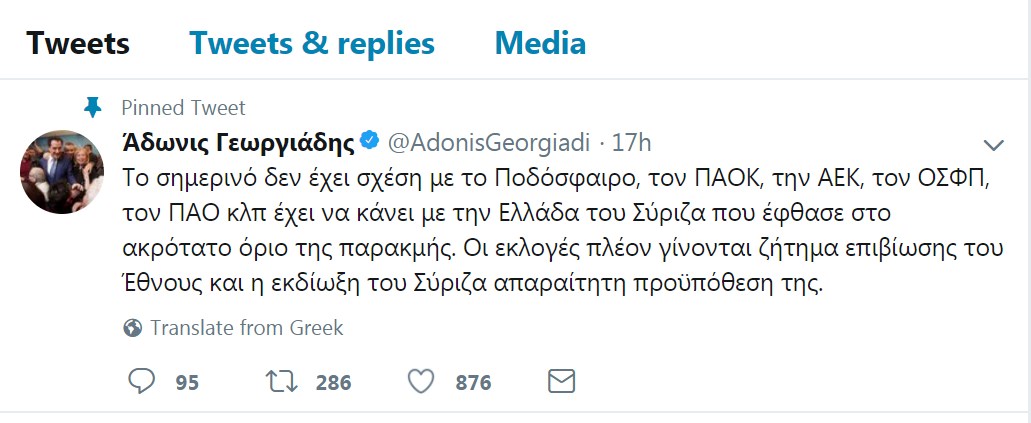
Task: Click the blue verified badge
Action: click(370, 141)
